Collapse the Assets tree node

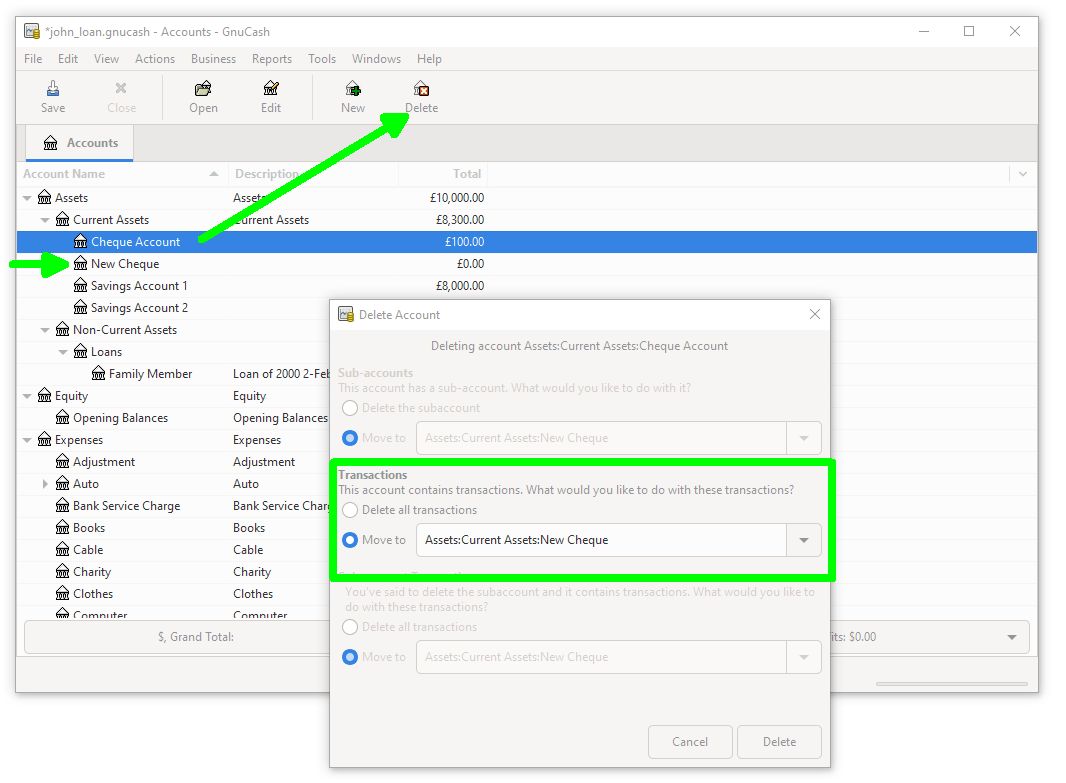[27, 198]
